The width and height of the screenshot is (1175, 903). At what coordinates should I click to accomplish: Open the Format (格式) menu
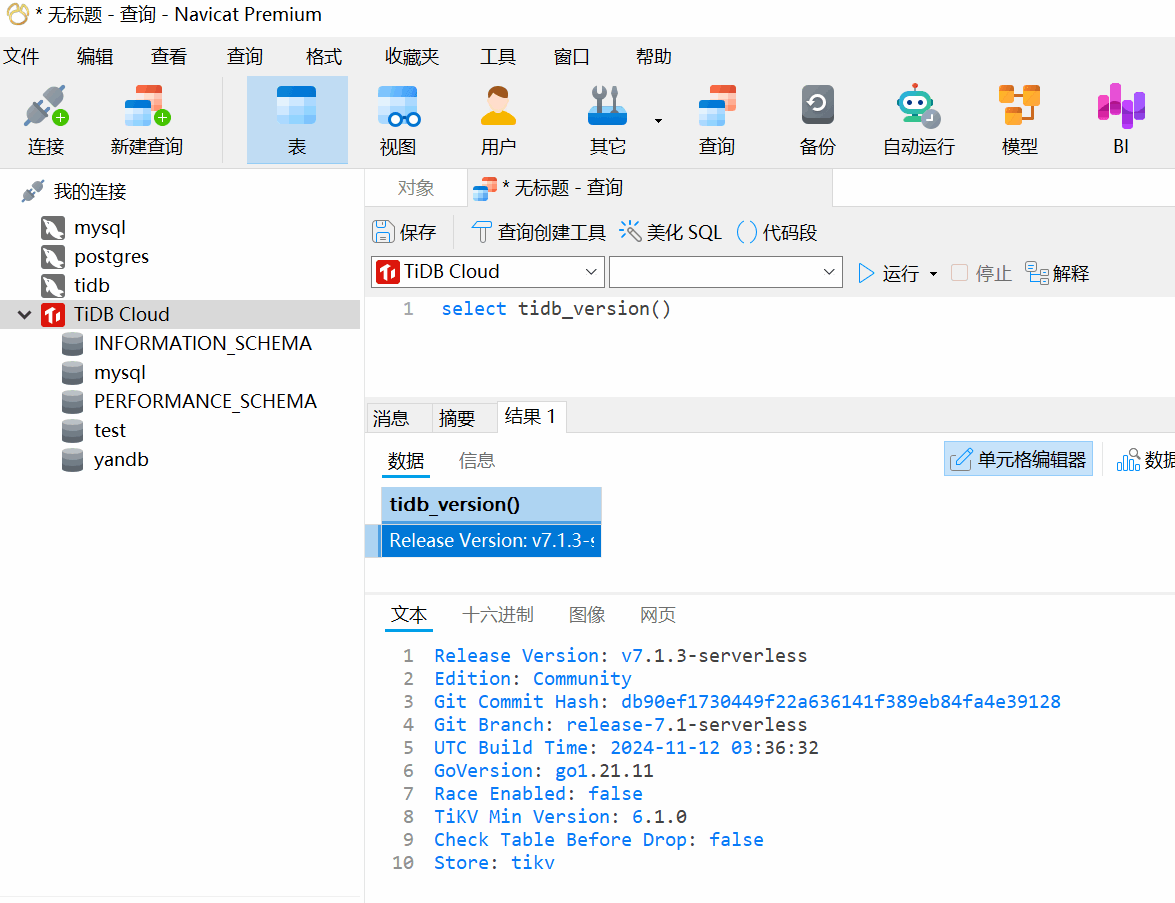coord(324,57)
